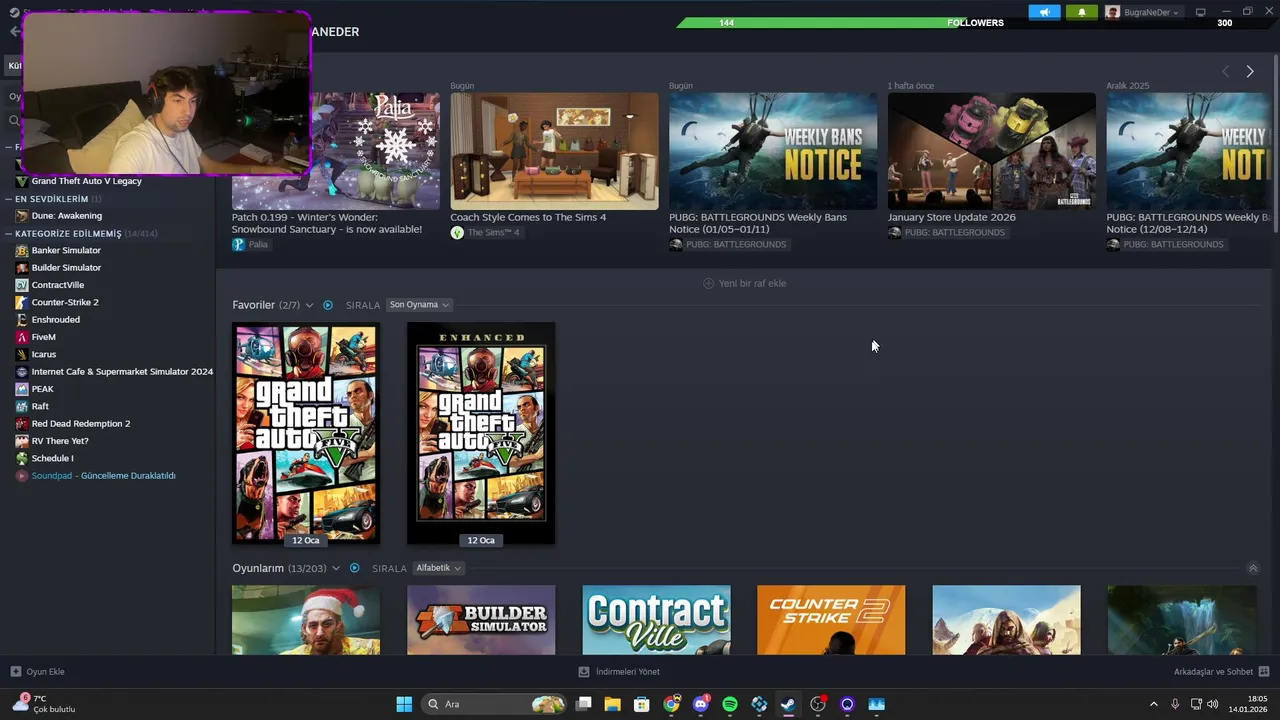Open Coach Style Sims 4 news image
Image resolution: width=1280 pixels, height=720 pixels.
point(554,151)
